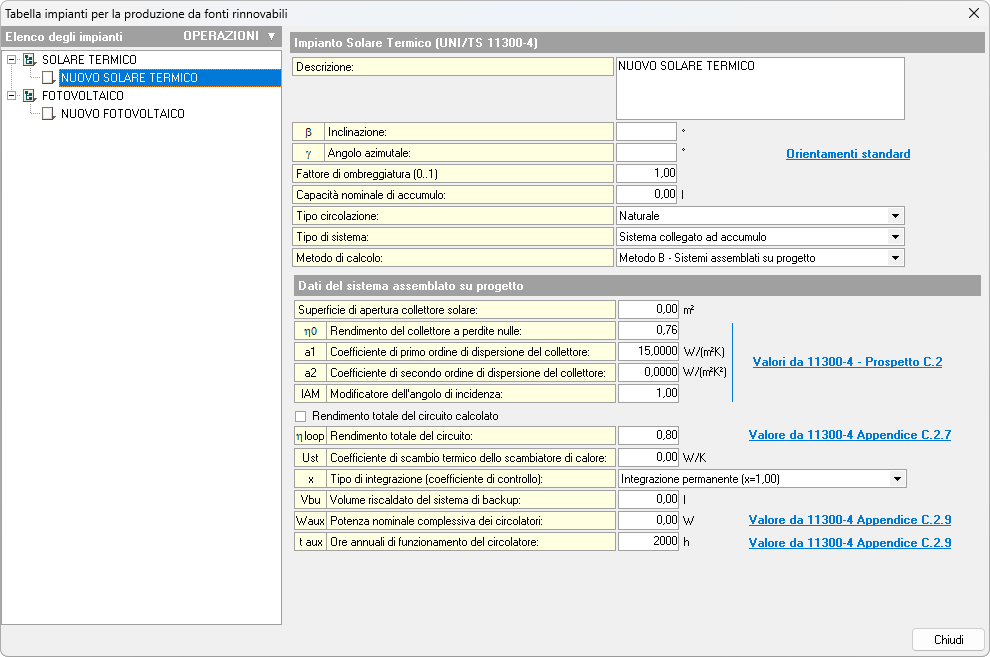Viewport: 990px width, 657px height.
Task: Click the SOLARE TERMICO category tree icon
Action: pyautogui.click(x=29, y=60)
